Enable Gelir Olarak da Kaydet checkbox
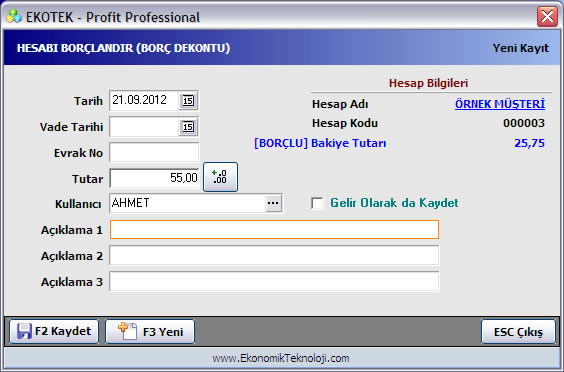 coord(317,203)
